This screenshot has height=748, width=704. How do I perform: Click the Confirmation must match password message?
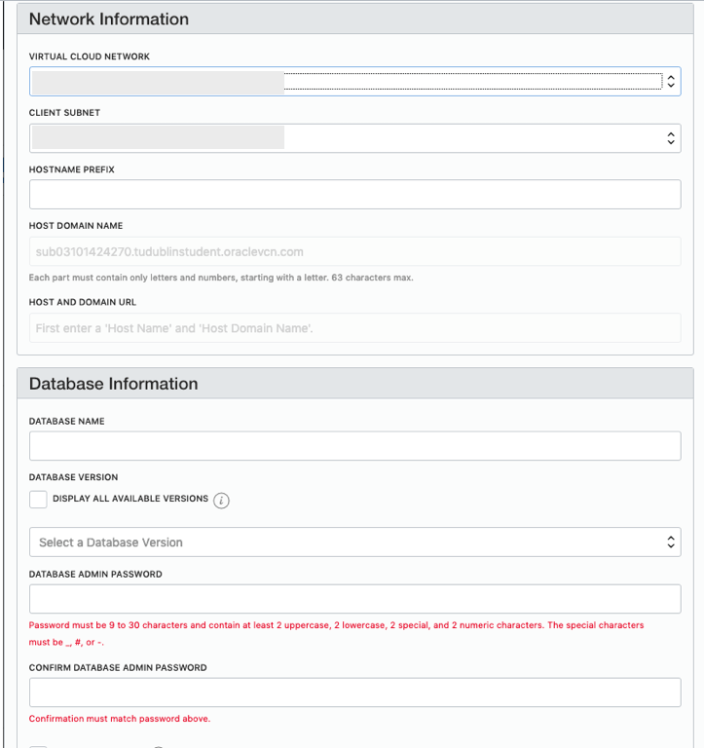120,719
